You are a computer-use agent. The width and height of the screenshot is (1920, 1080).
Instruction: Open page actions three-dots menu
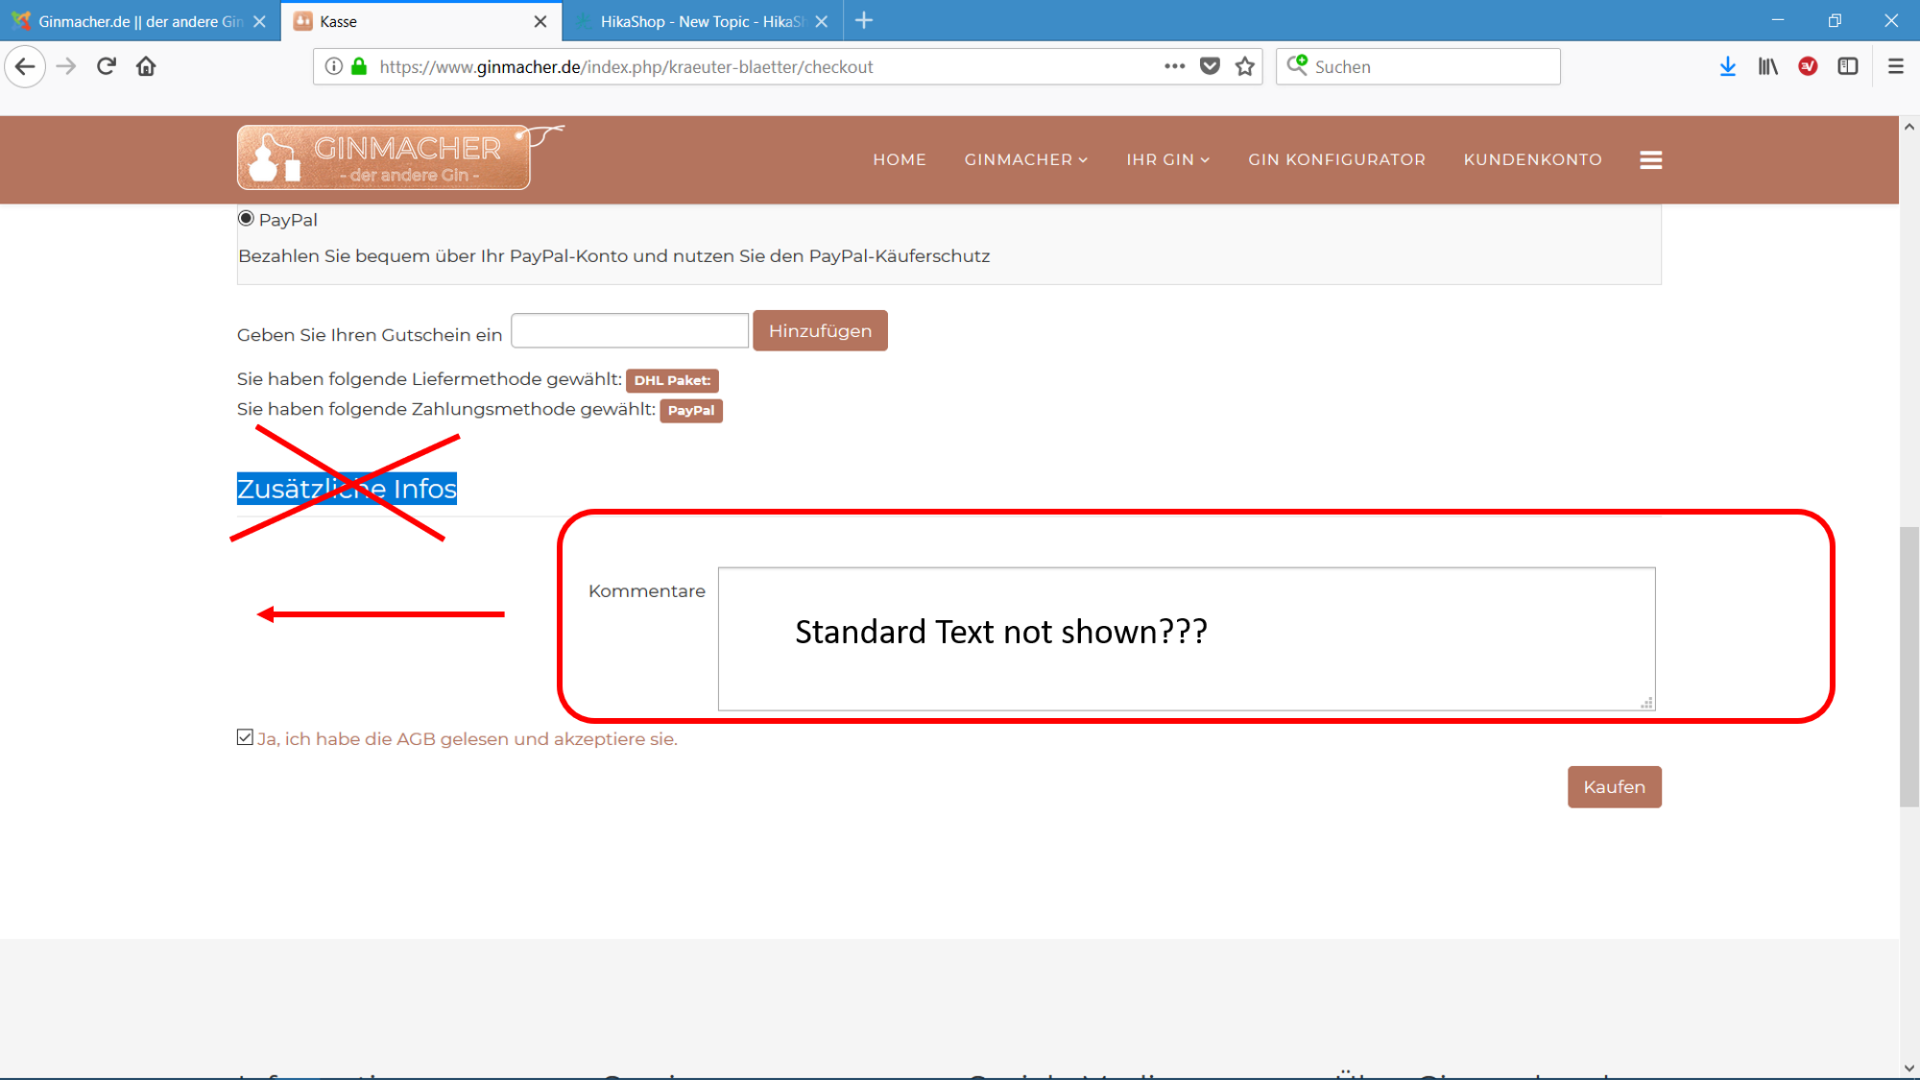(x=1174, y=67)
